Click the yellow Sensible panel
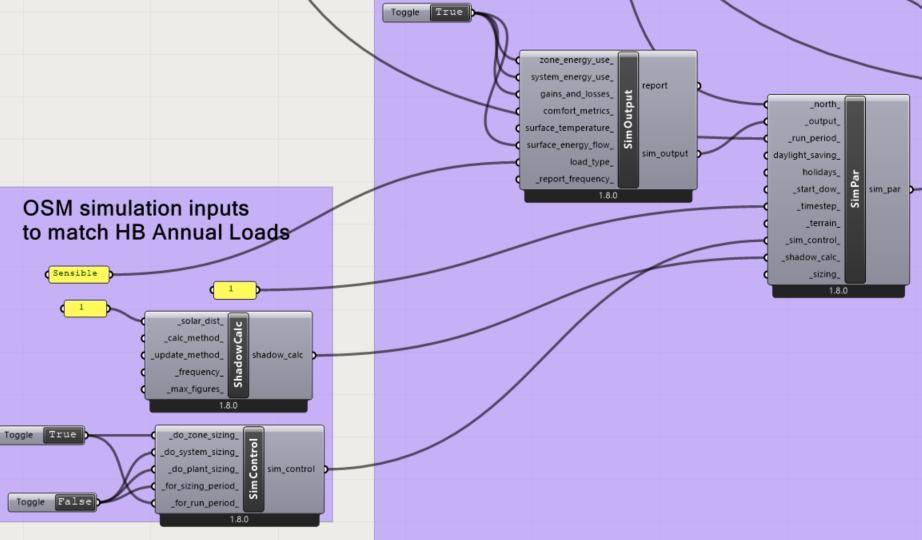 tap(78, 273)
